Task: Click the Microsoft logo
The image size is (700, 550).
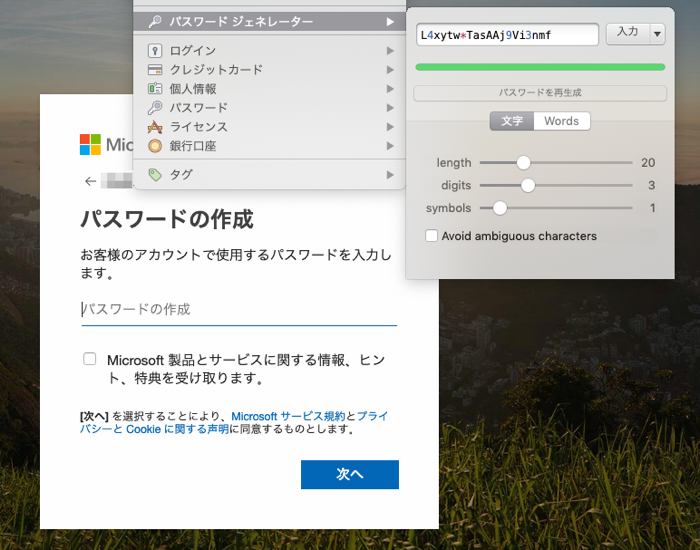Action: (90, 145)
